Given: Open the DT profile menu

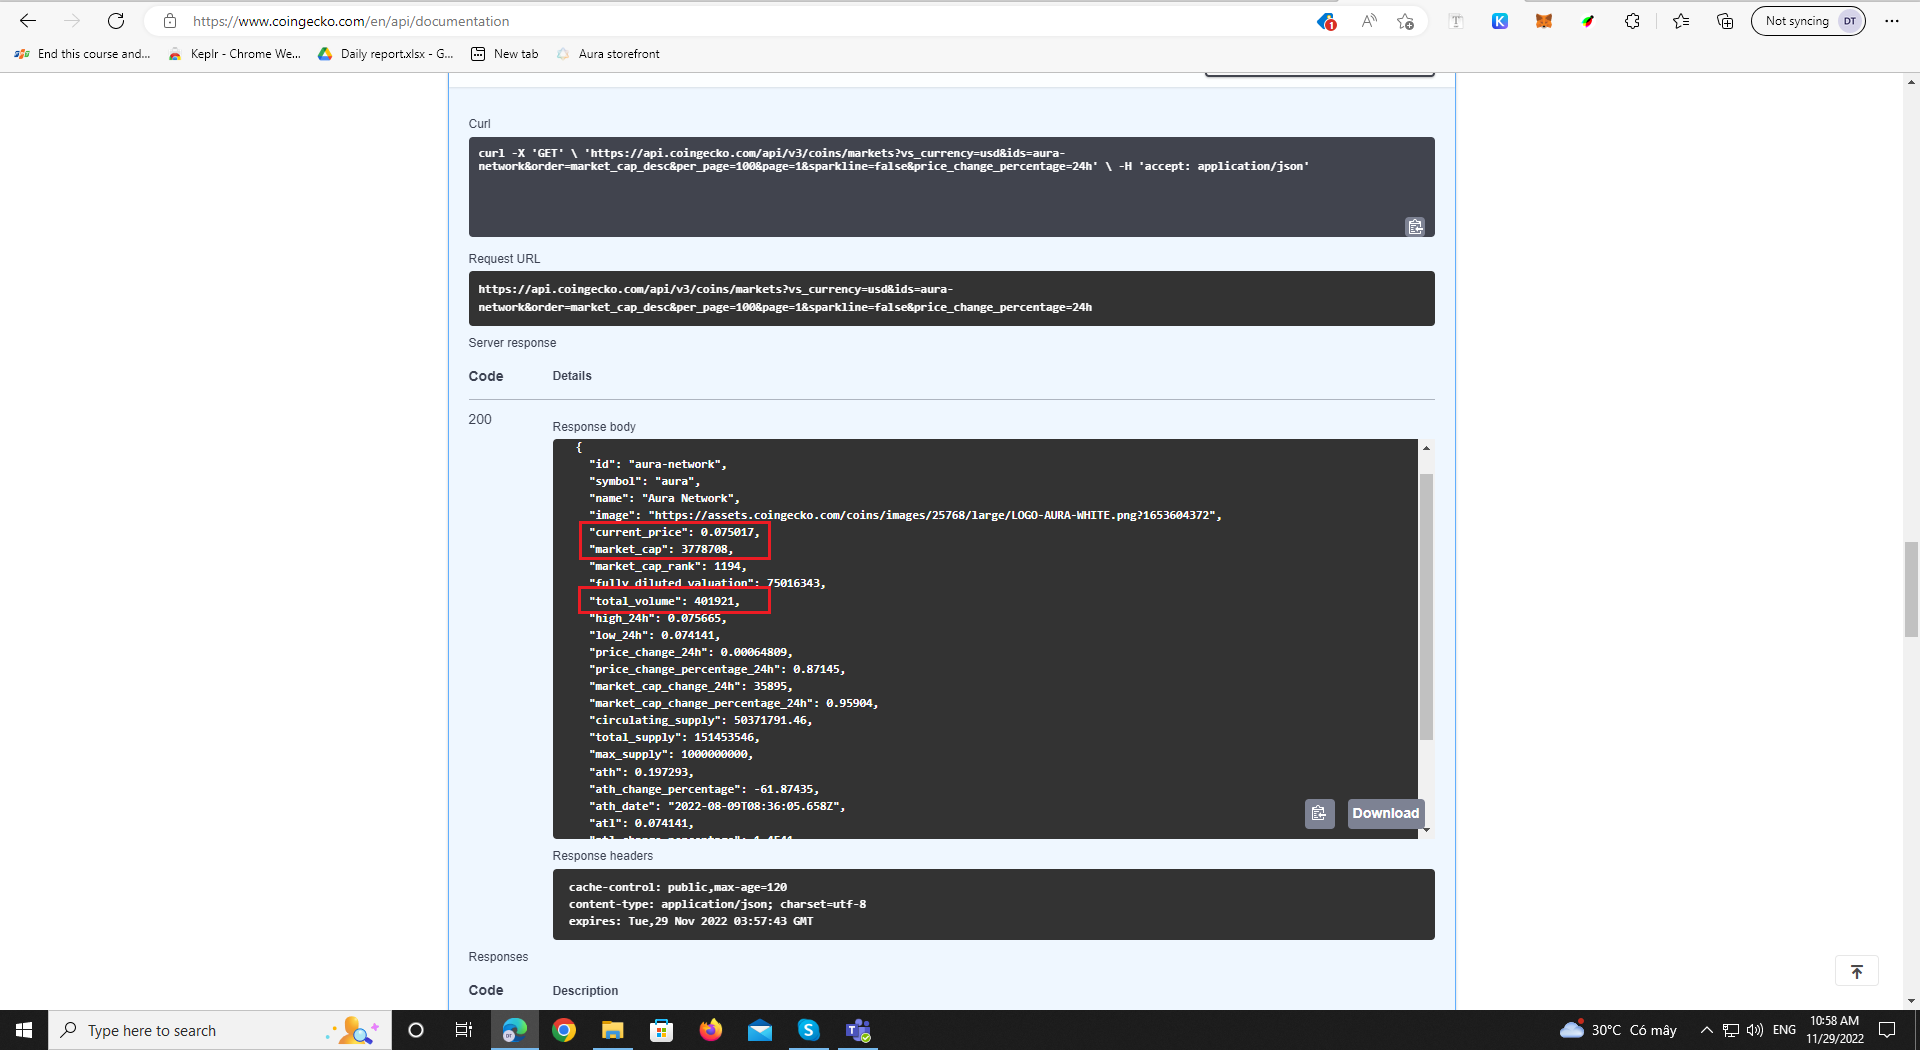Looking at the screenshot, I should [x=1850, y=20].
